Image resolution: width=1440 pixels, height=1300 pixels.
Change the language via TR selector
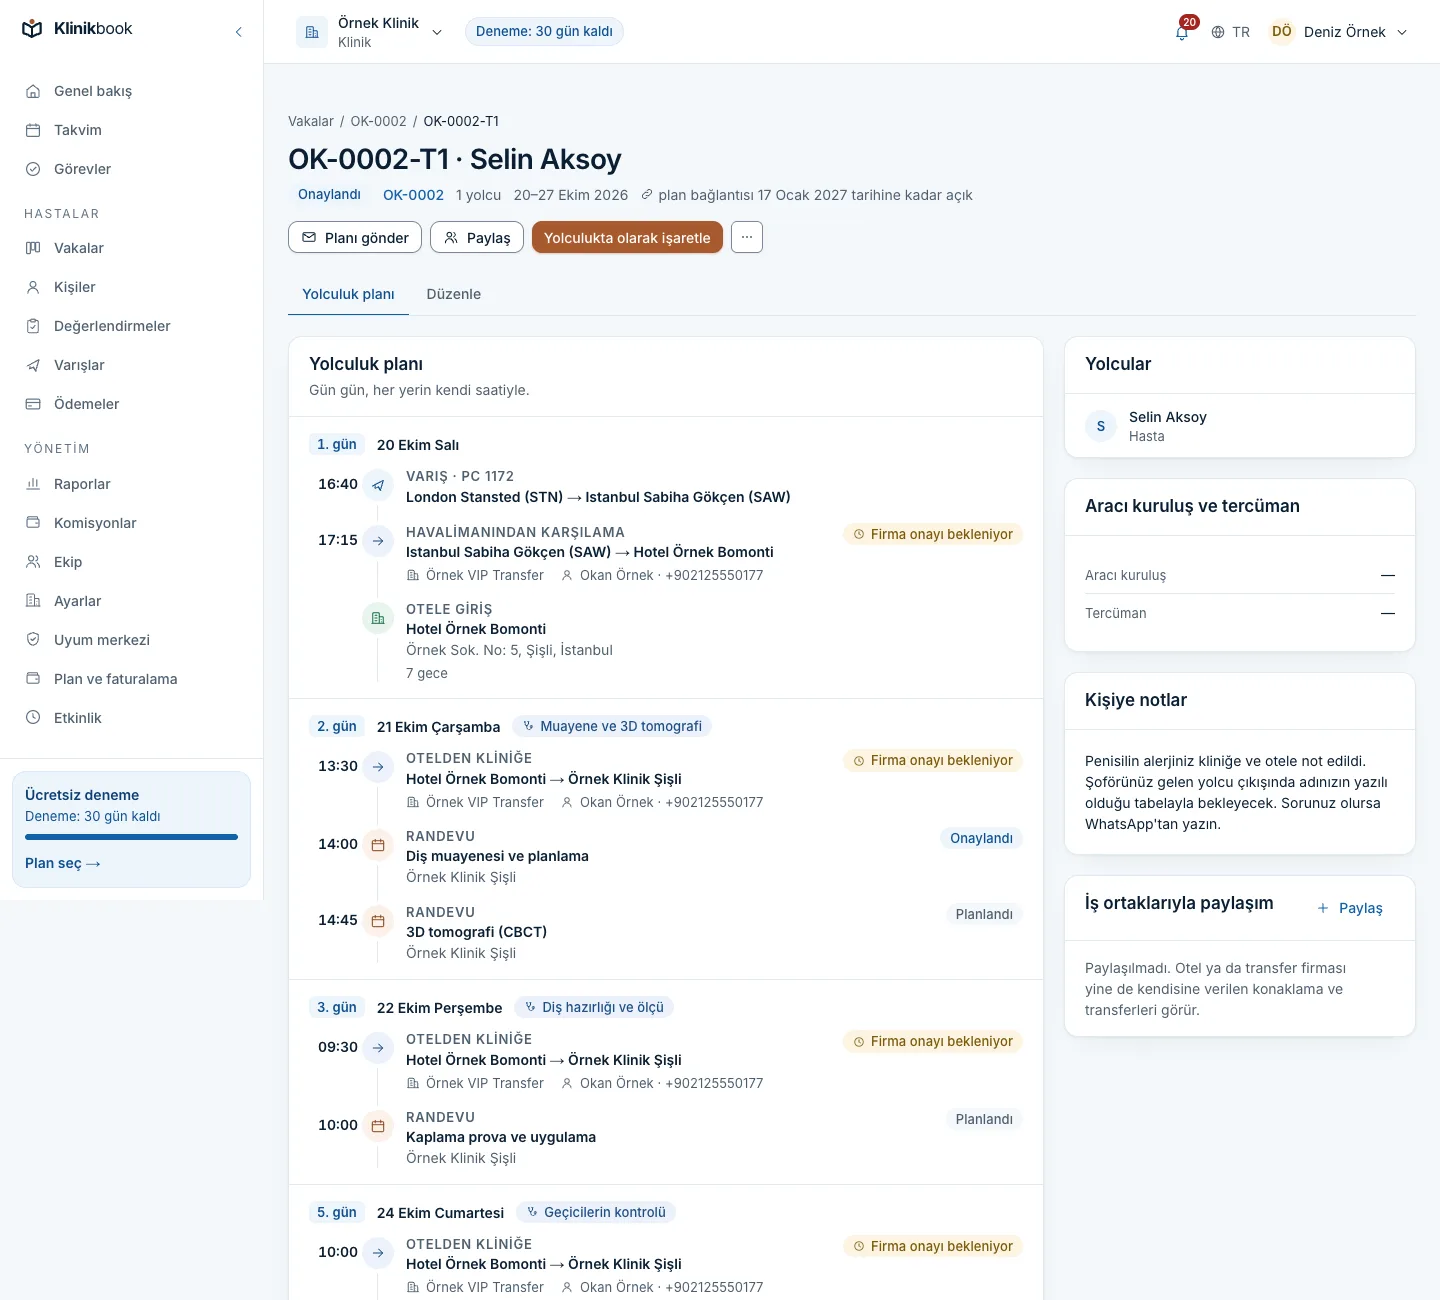coord(1230,32)
